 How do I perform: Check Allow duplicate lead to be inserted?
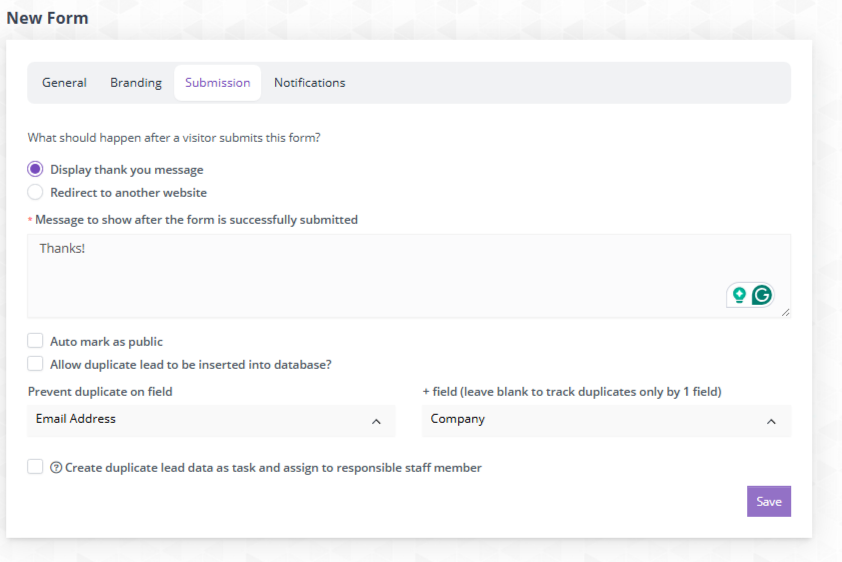click(35, 364)
